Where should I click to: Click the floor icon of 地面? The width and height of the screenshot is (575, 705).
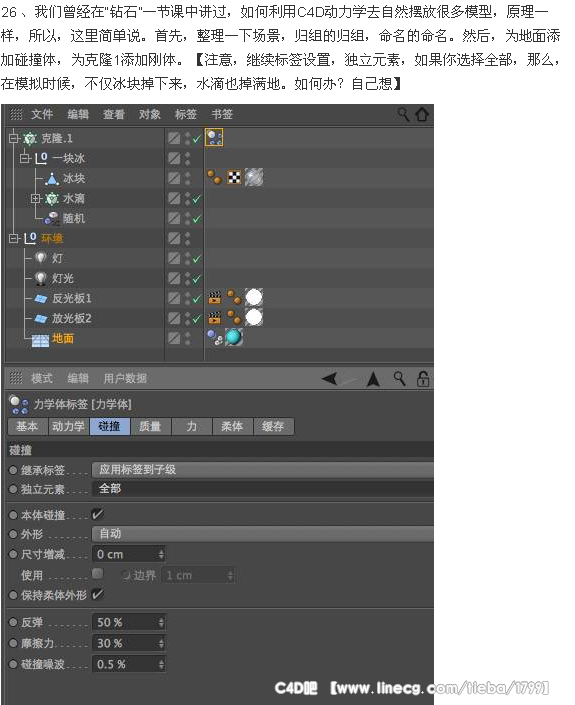(40, 341)
